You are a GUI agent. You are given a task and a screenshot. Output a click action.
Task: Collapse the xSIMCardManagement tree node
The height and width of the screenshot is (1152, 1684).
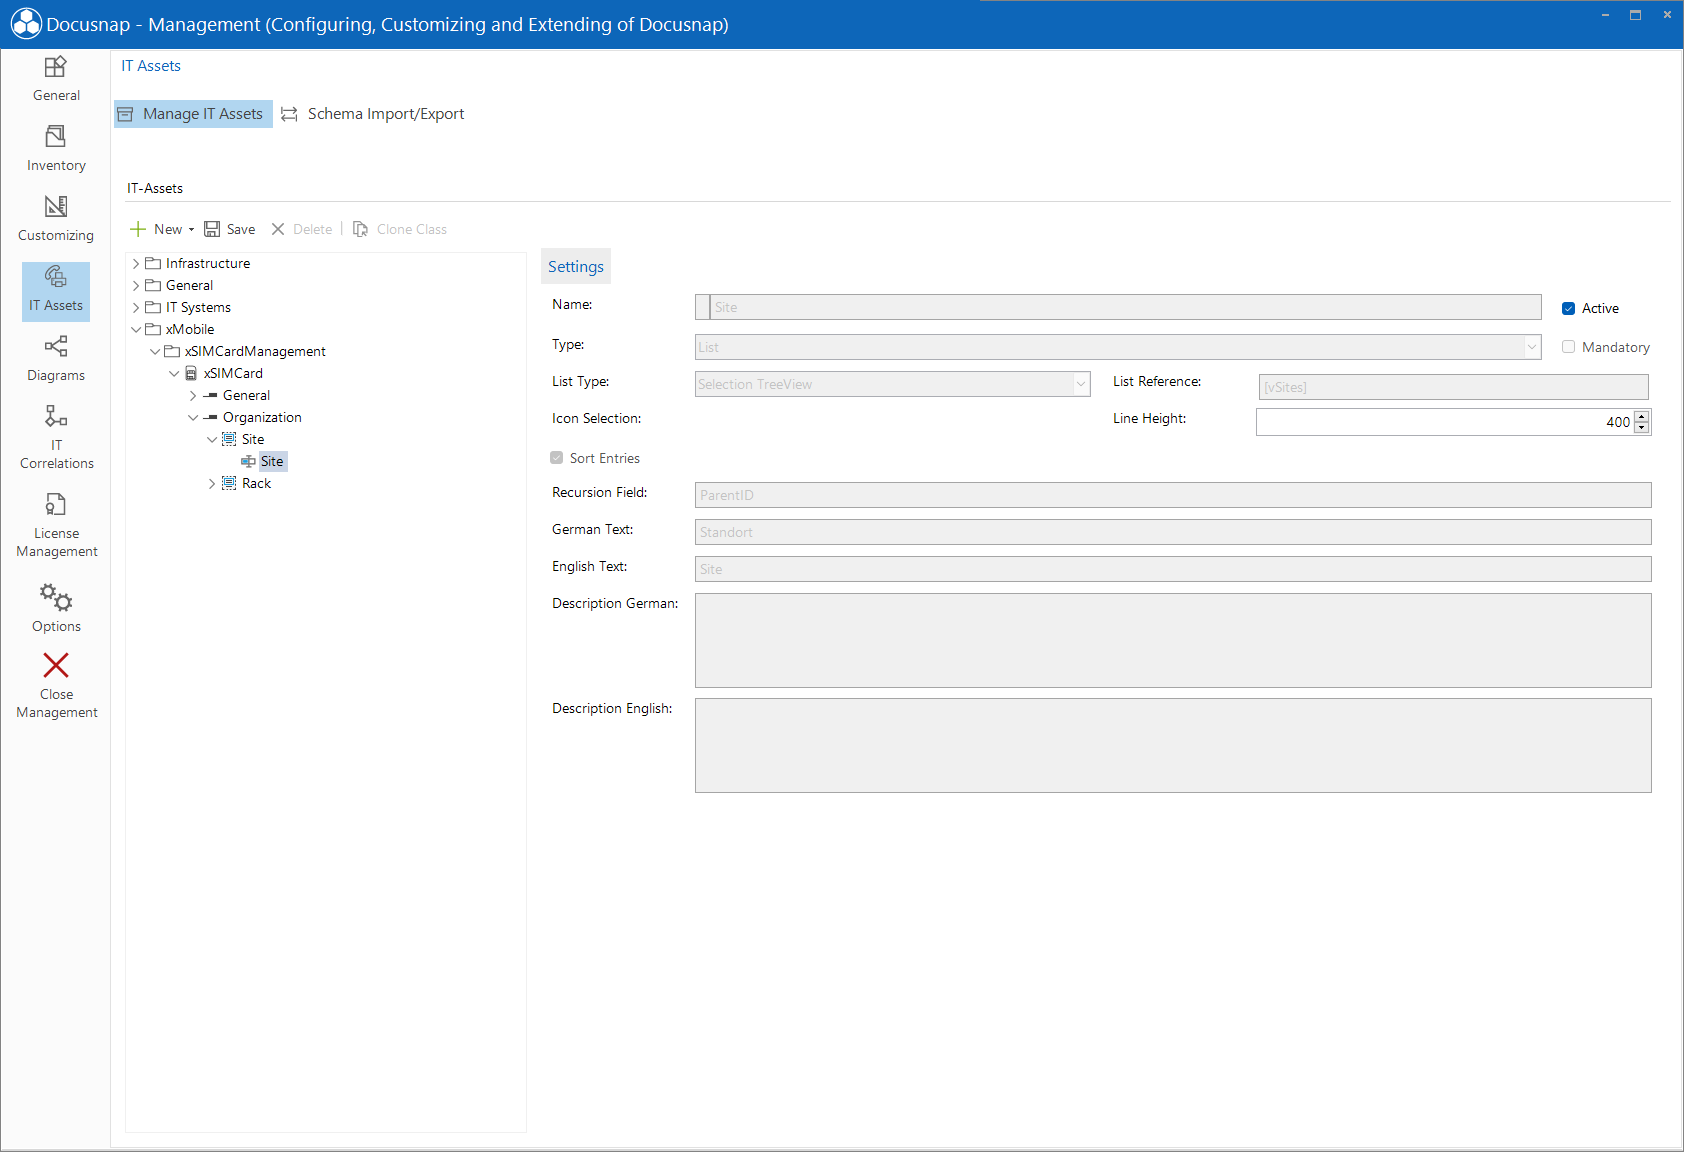(x=155, y=351)
